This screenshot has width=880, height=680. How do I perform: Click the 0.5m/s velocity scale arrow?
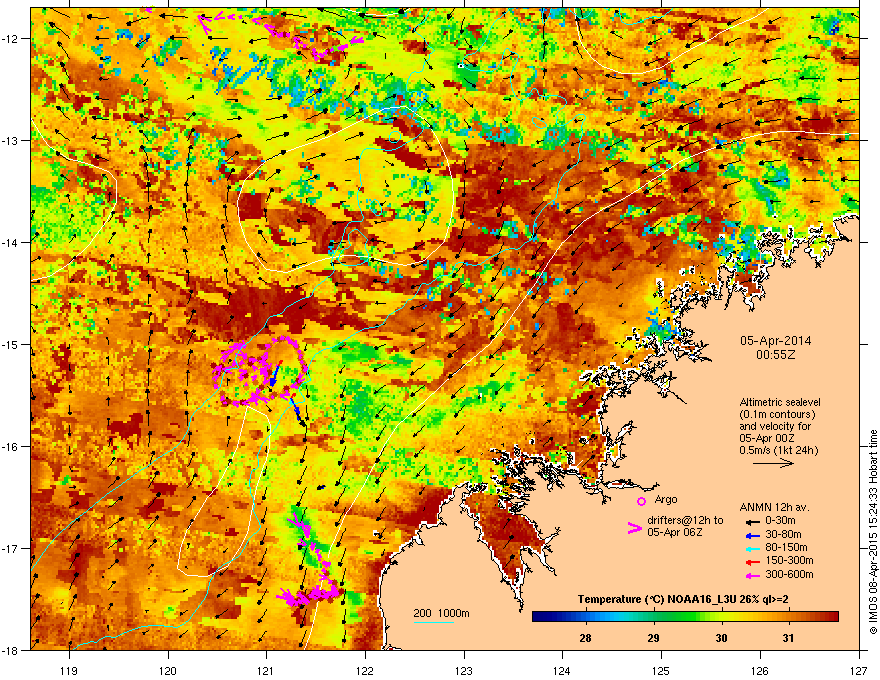tap(773, 463)
